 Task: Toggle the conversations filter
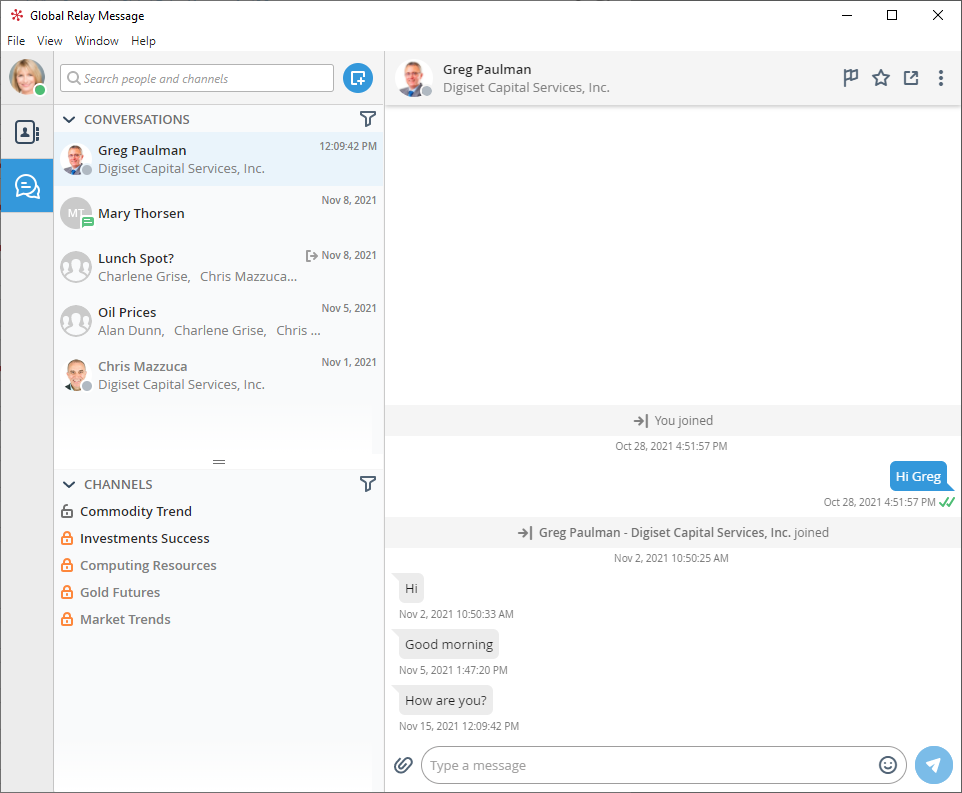[x=368, y=118]
